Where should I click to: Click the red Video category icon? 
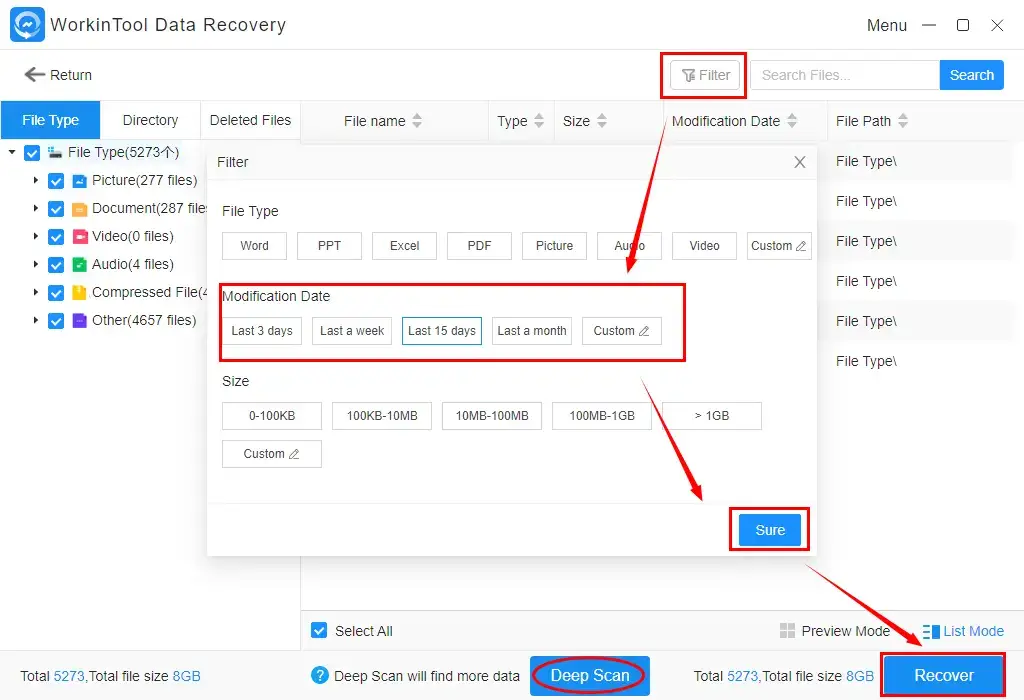coord(80,236)
